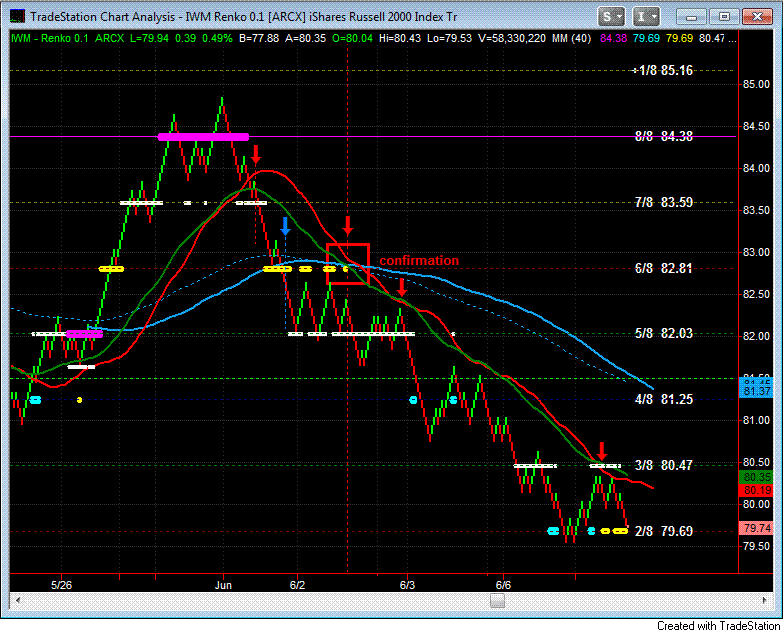Click the '6/3' date label on time axis
The image size is (783, 632).
click(407, 585)
